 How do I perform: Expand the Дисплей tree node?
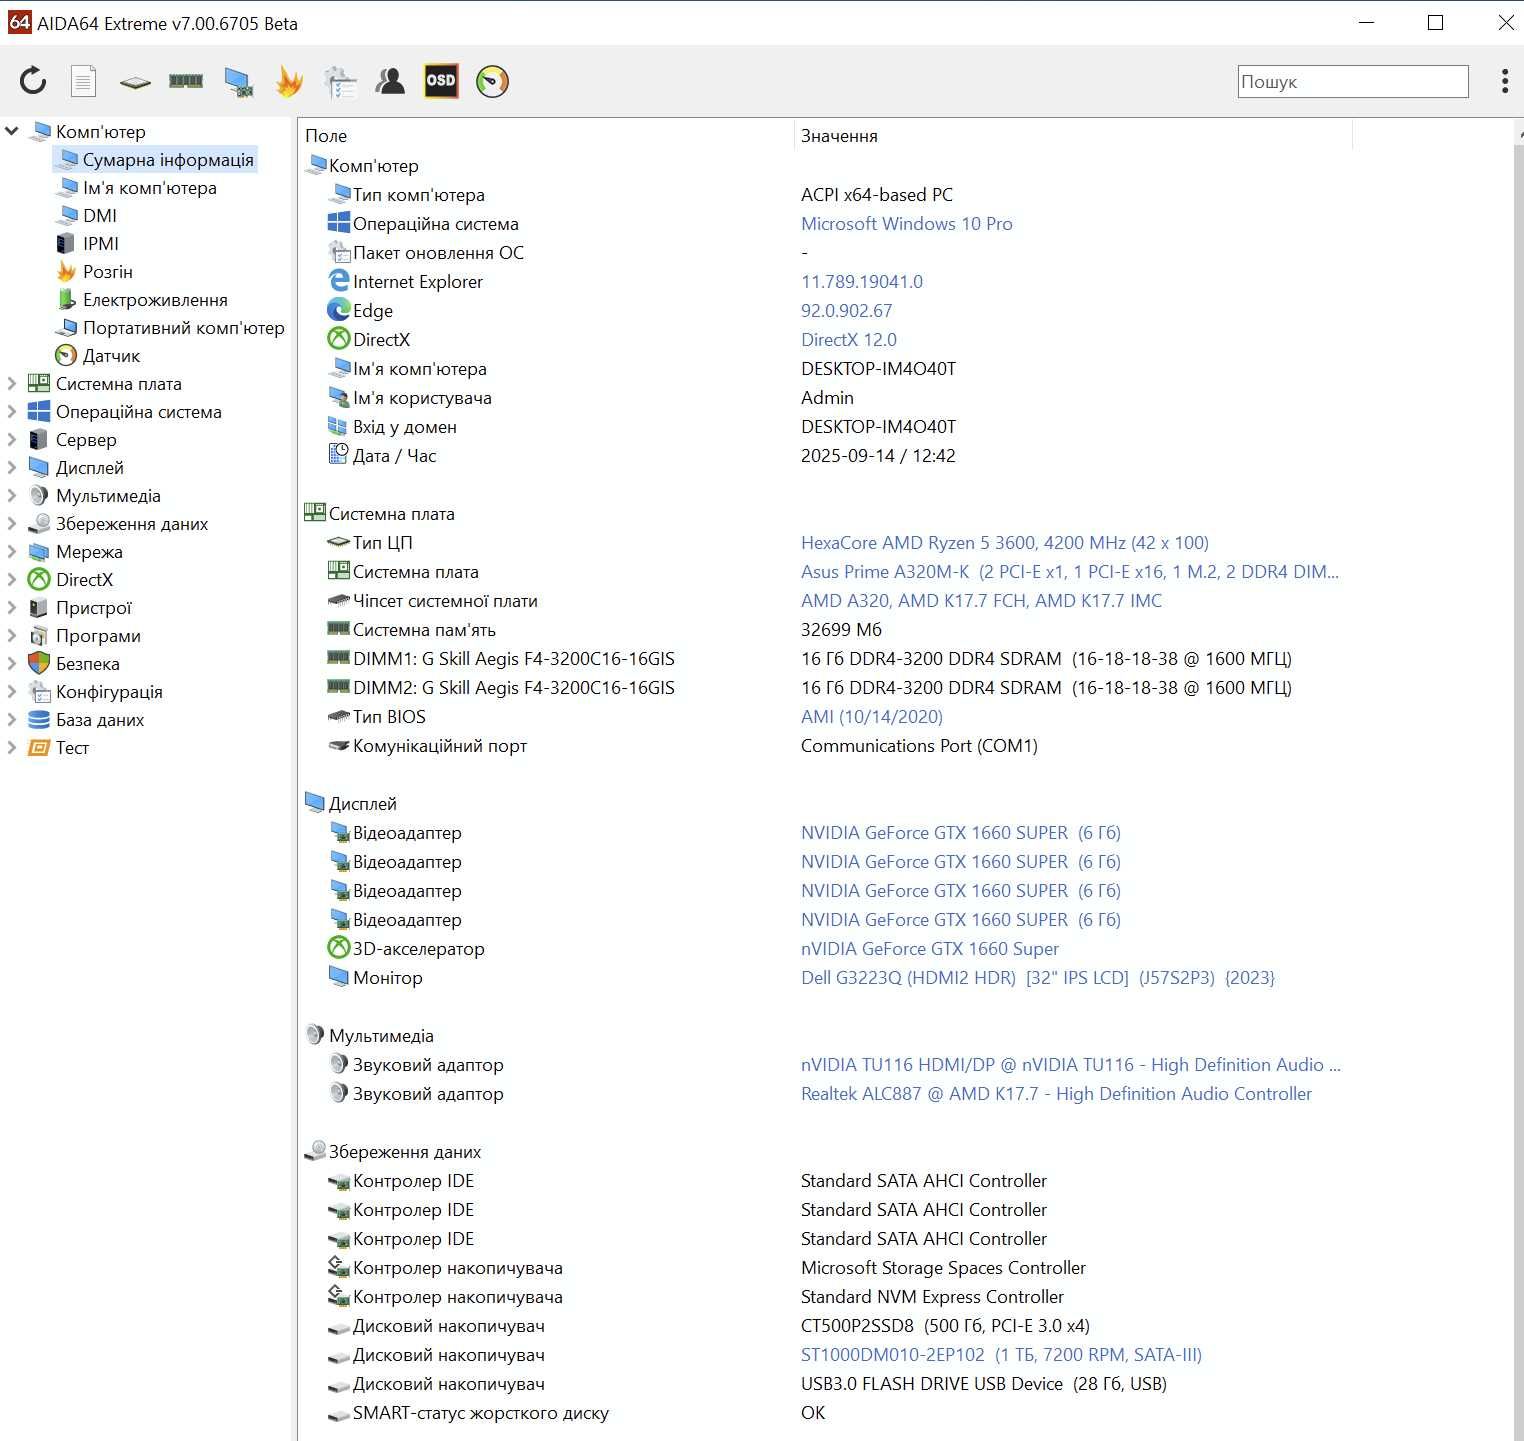click(12, 467)
